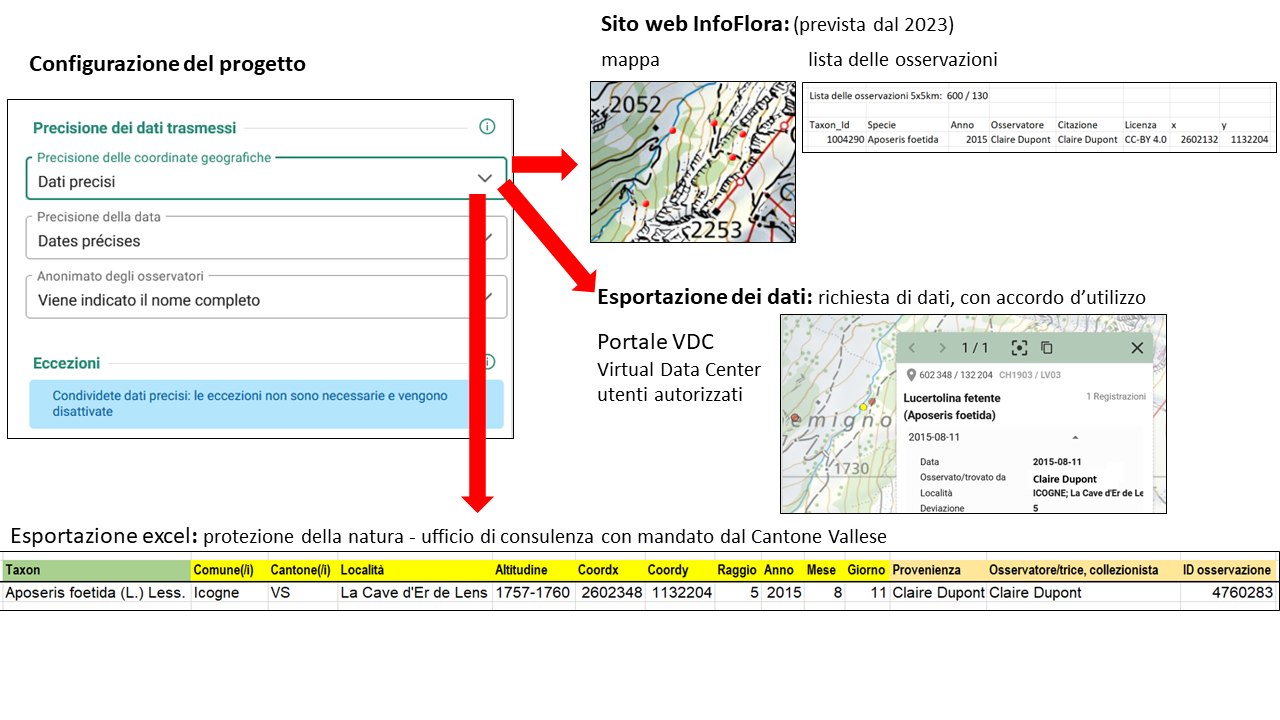1280x720 pixels.
Task: Click 'La Cave d'Er de Lens' cell
Action: (414, 592)
